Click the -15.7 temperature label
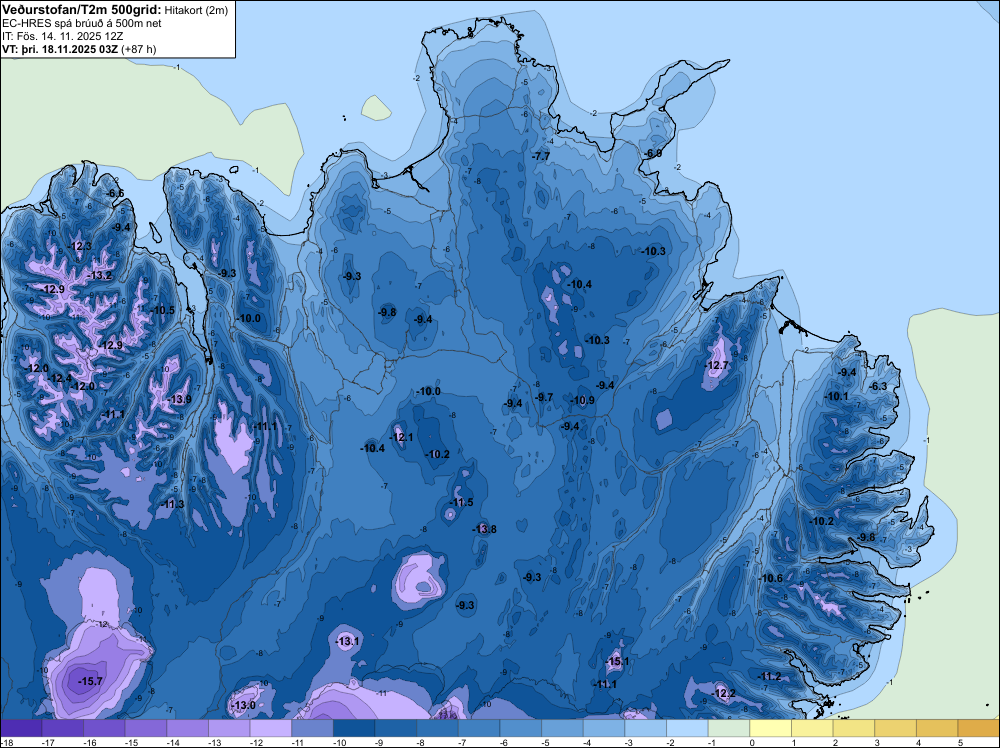 90,682
